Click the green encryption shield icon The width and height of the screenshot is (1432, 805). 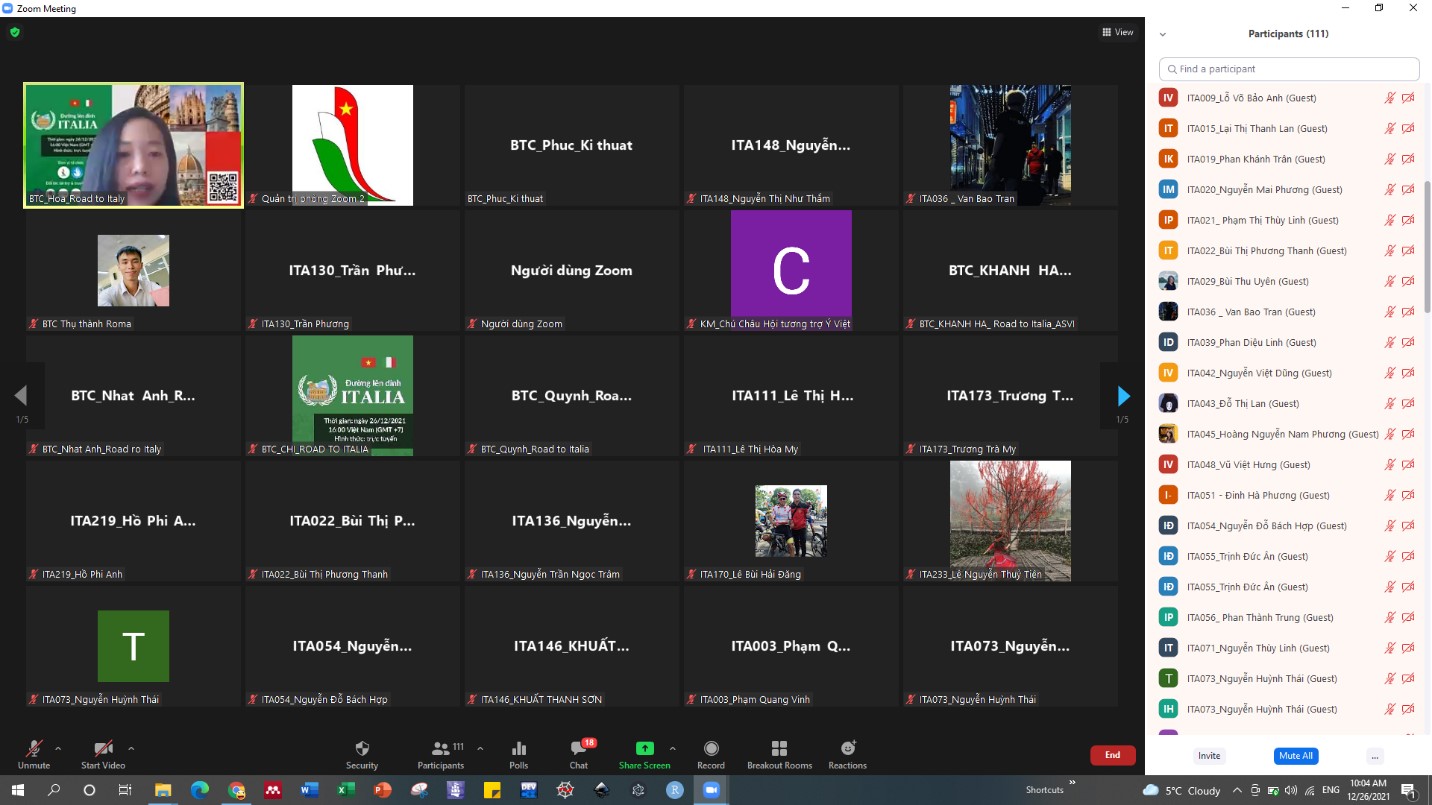(x=15, y=32)
